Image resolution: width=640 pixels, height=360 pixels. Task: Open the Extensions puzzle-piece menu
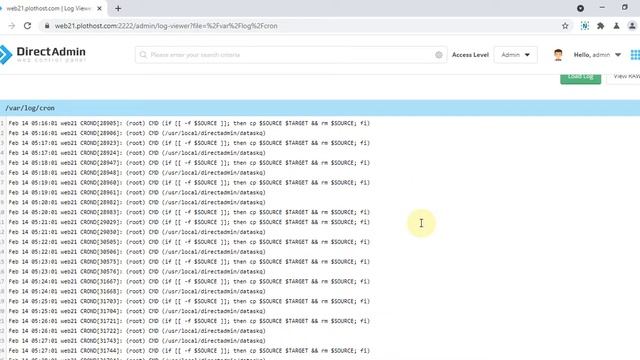(600, 26)
